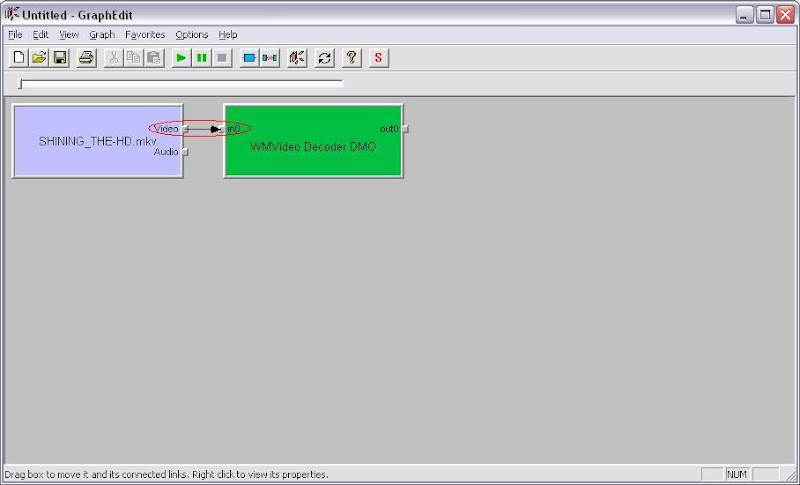800x485 pixels.
Task: Click the Copy toolbar icon
Action: click(x=133, y=58)
